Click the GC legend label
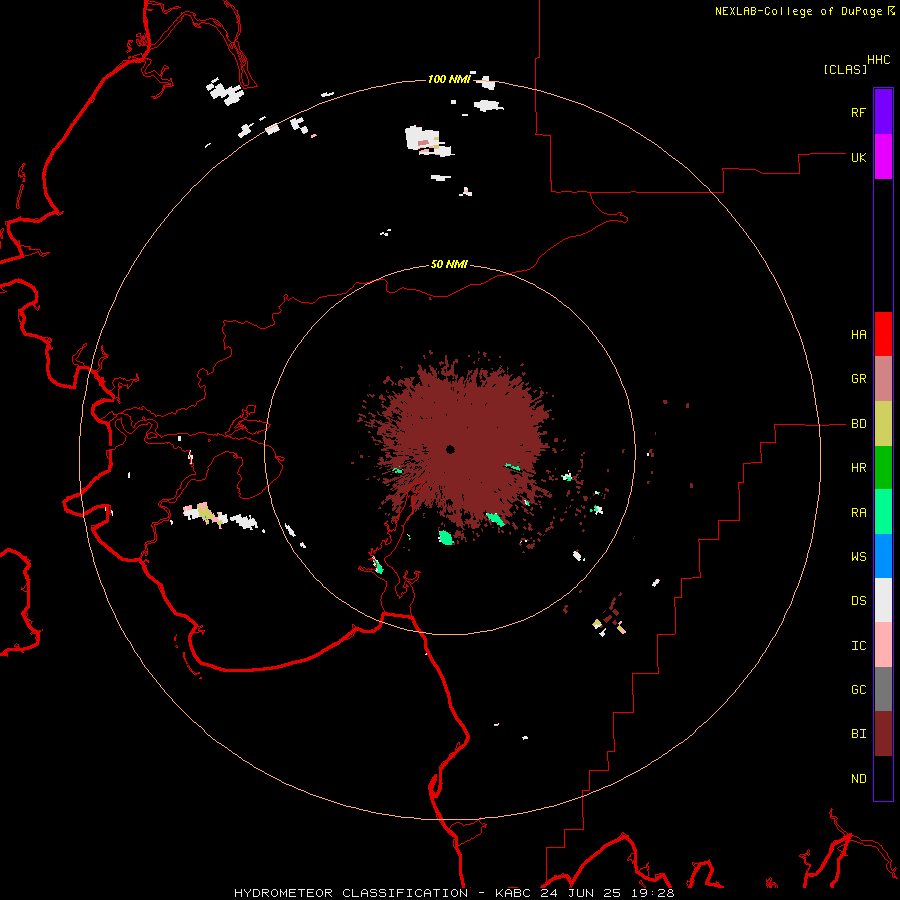This screenshot has width=900, height=900. (x=858, y=690)
